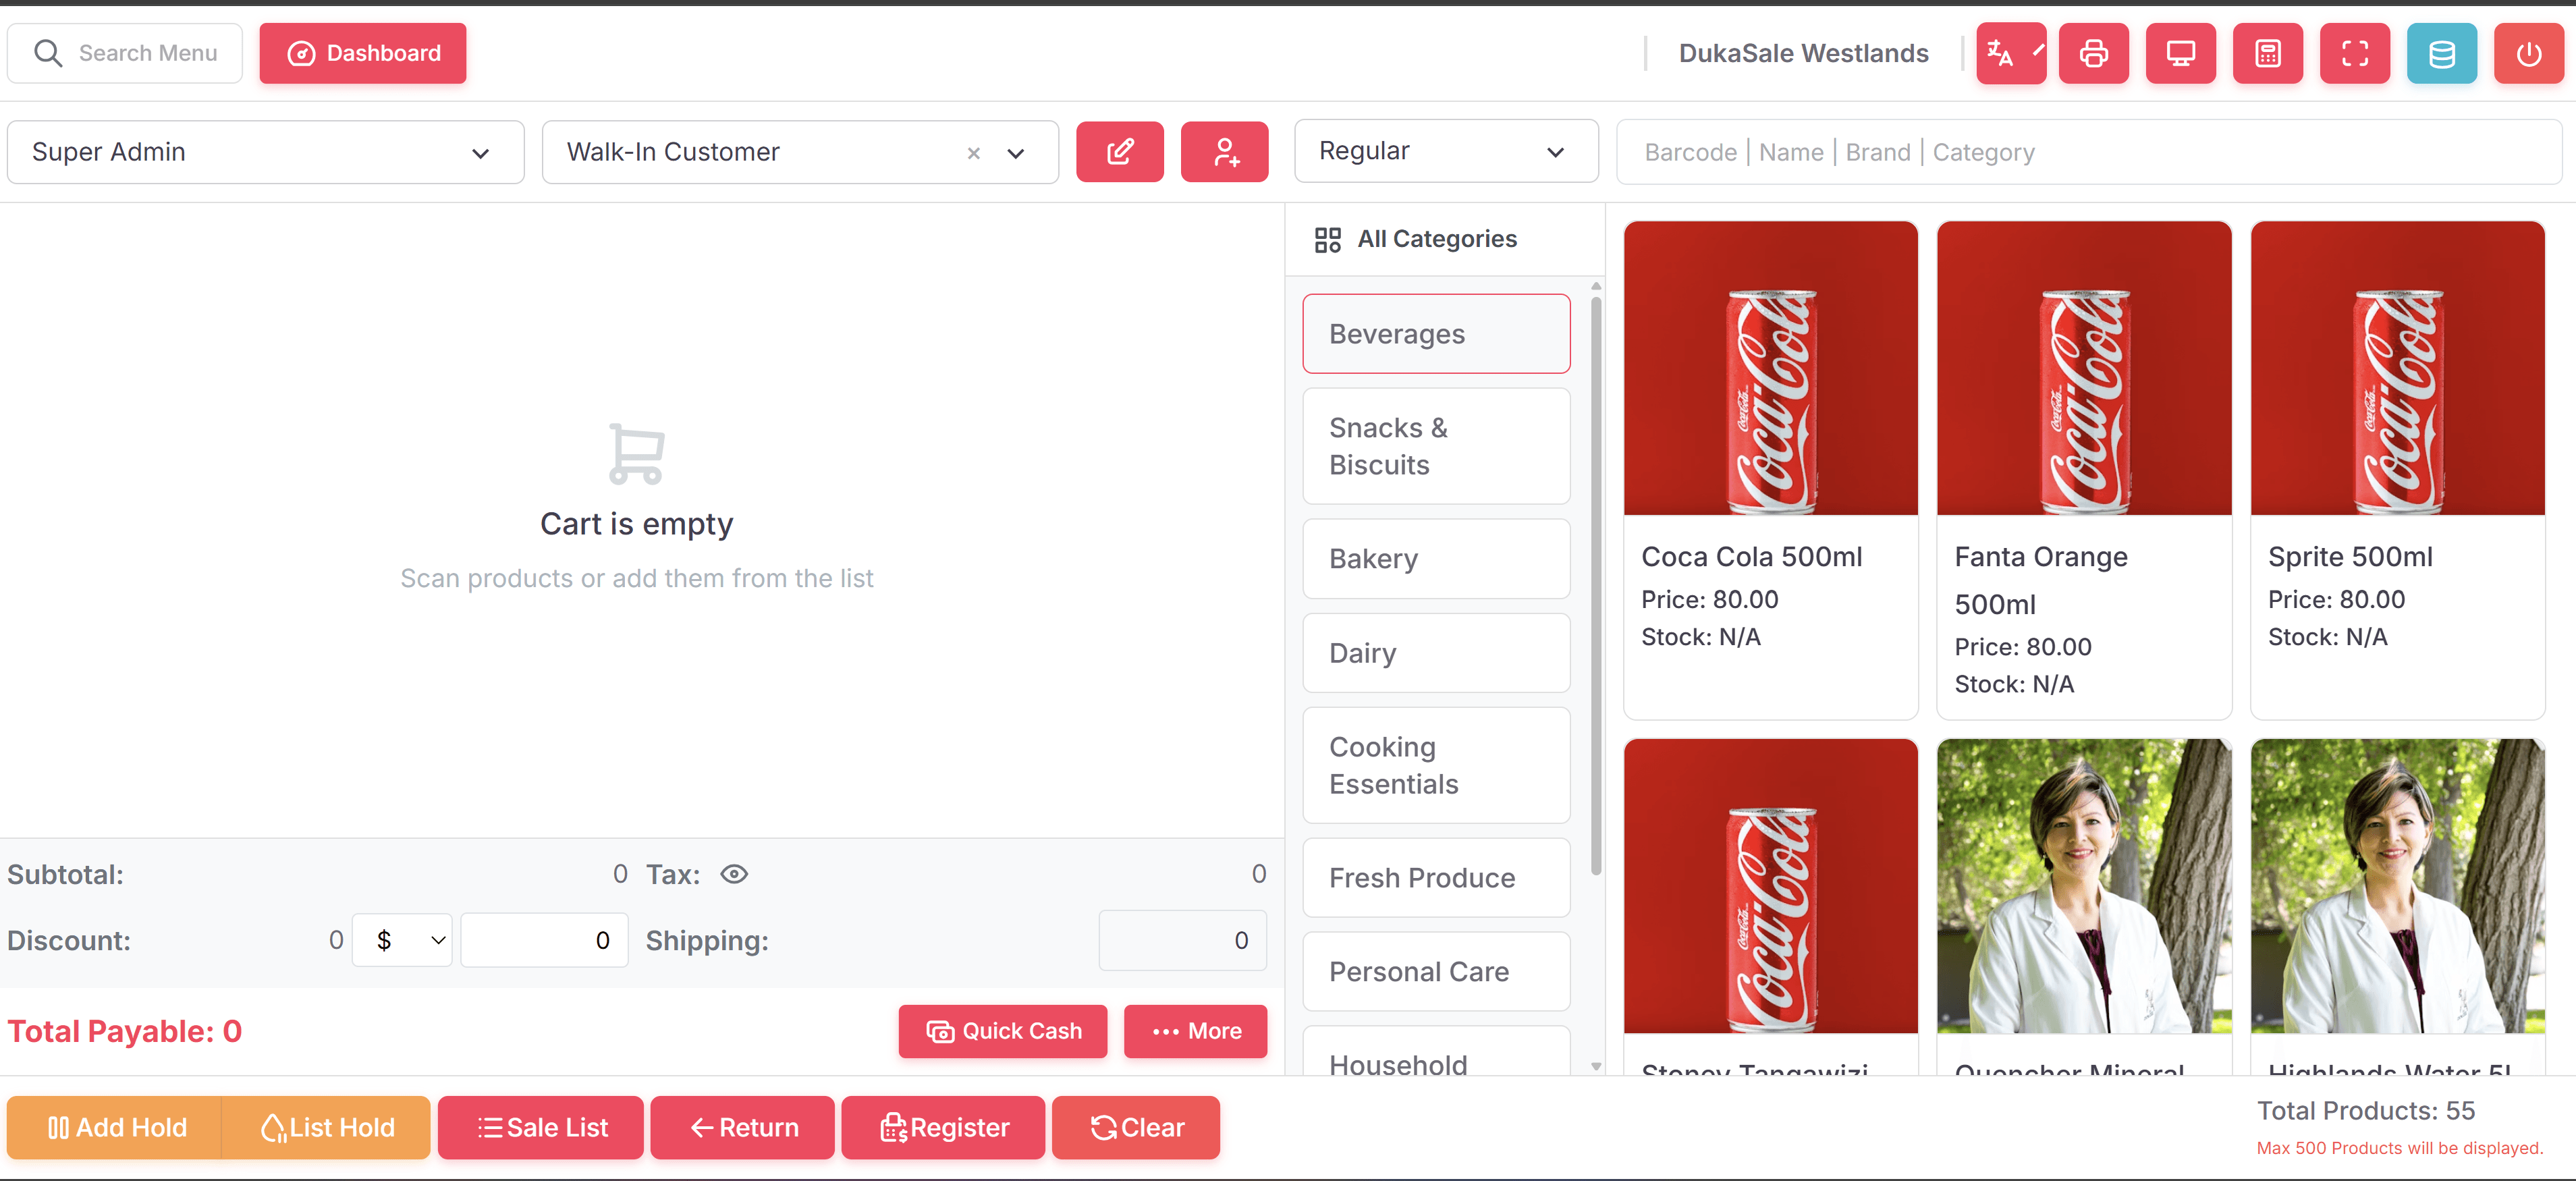Screen dimensions: 2576x1181
Task: Click the category scroll up arrow
Action: [x=1596, y=286]
